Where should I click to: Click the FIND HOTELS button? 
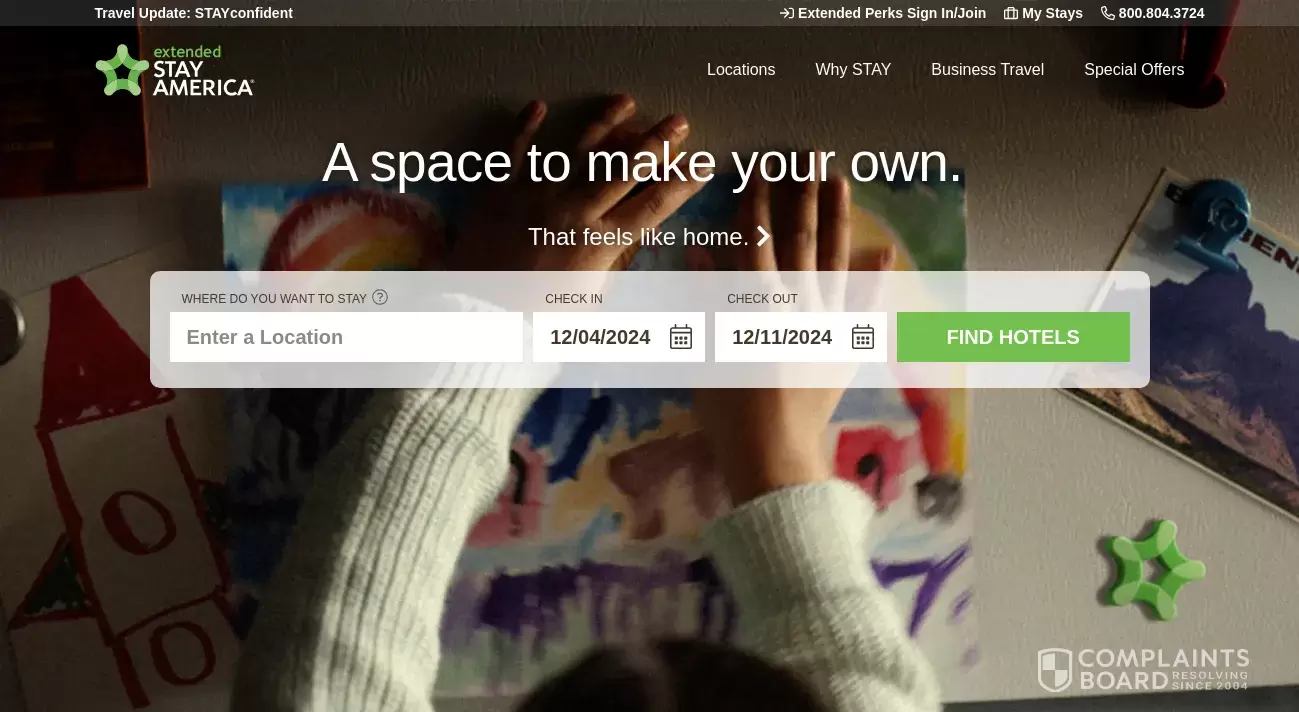pos(1013,337)
